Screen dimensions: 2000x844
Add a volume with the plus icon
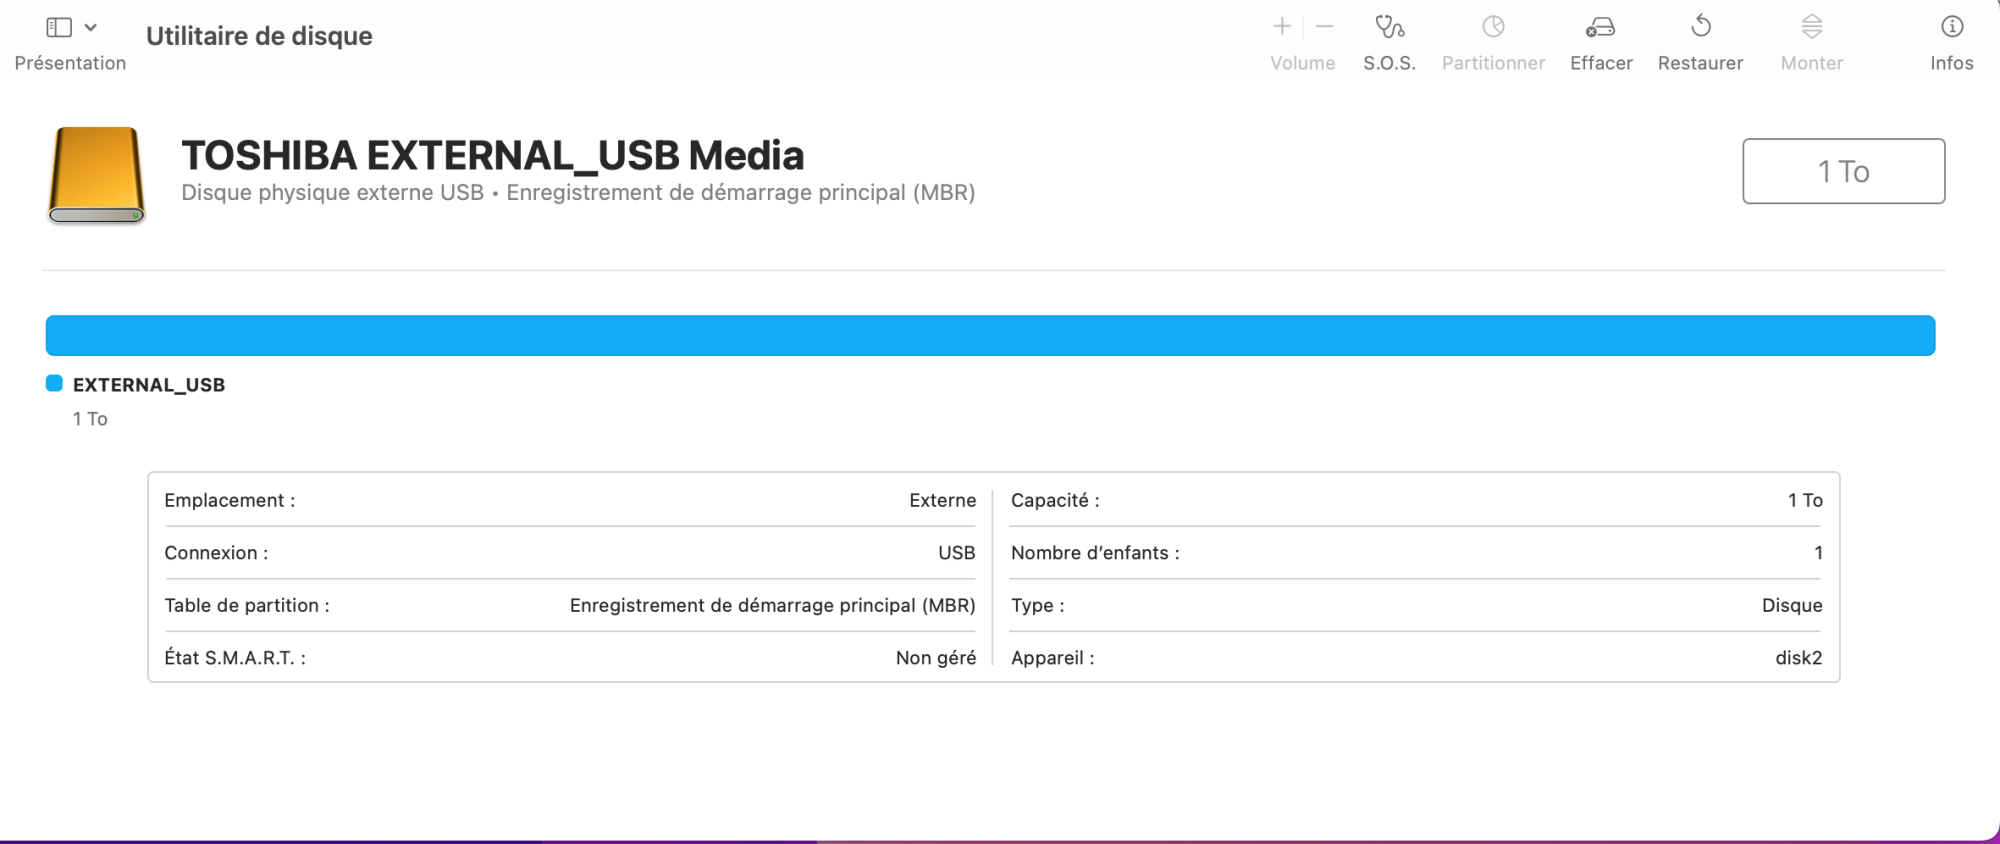1282,26
